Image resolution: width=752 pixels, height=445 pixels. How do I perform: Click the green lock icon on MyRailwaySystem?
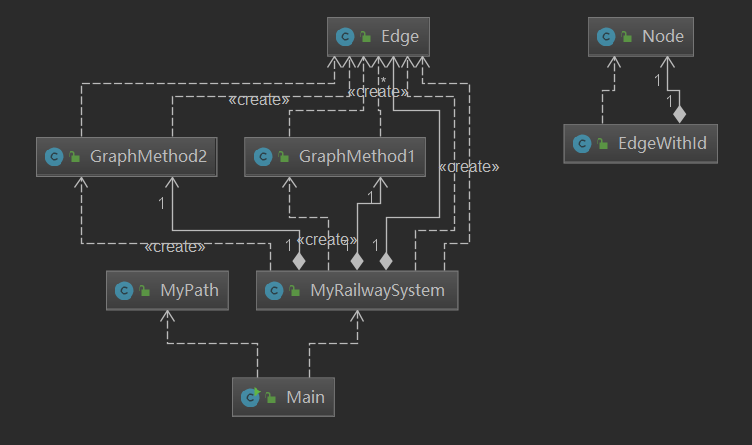[x=294, y=291]
